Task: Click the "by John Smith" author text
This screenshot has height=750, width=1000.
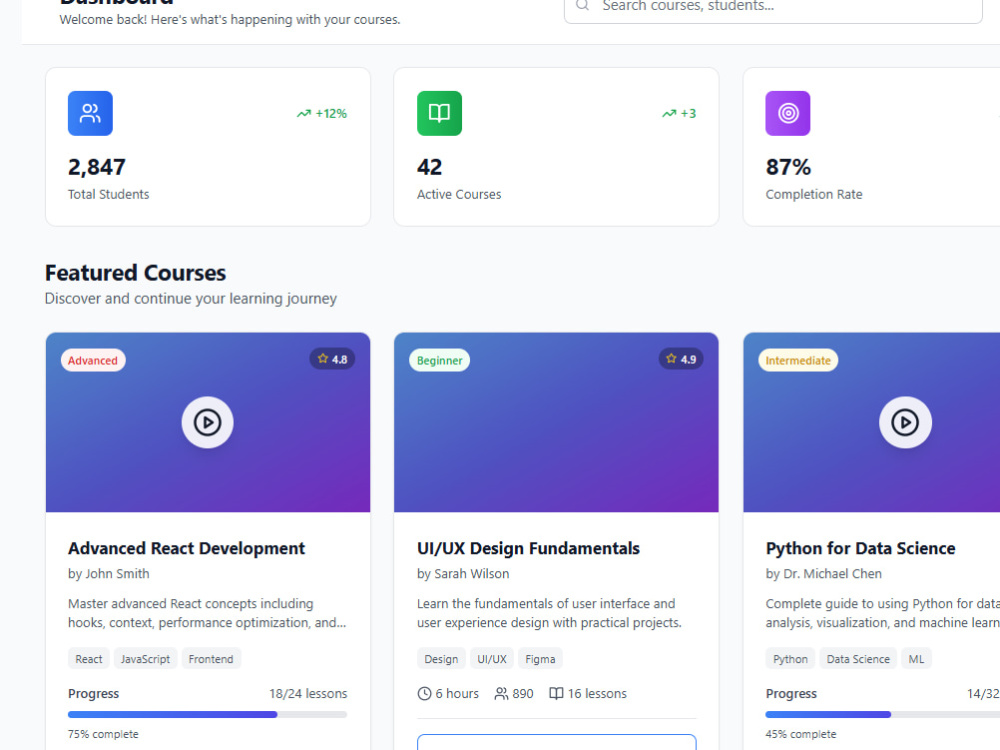Action: click(x=108, y=573)
